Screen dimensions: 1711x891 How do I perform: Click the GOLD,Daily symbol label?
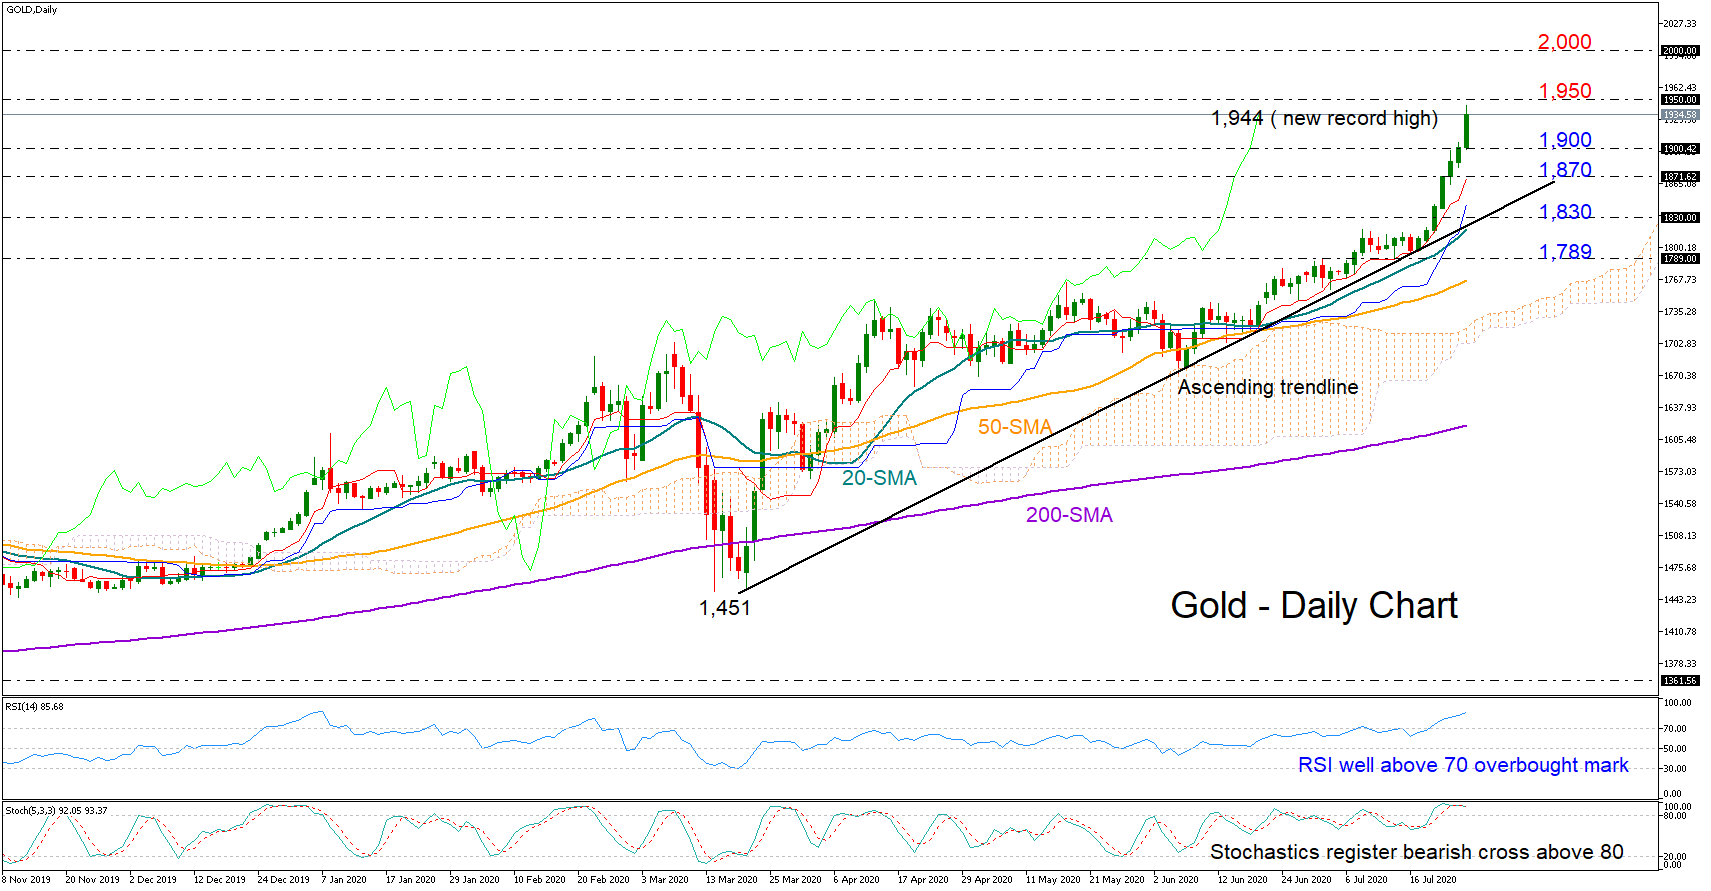[32, 10]
